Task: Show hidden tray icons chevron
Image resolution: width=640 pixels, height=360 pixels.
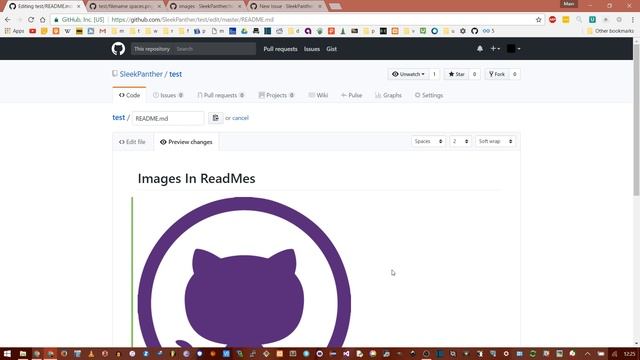Action: click(x=587, y=353)
